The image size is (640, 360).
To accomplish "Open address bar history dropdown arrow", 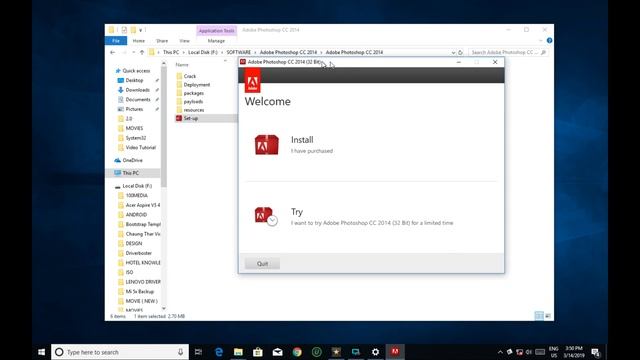I will point(453,52).
